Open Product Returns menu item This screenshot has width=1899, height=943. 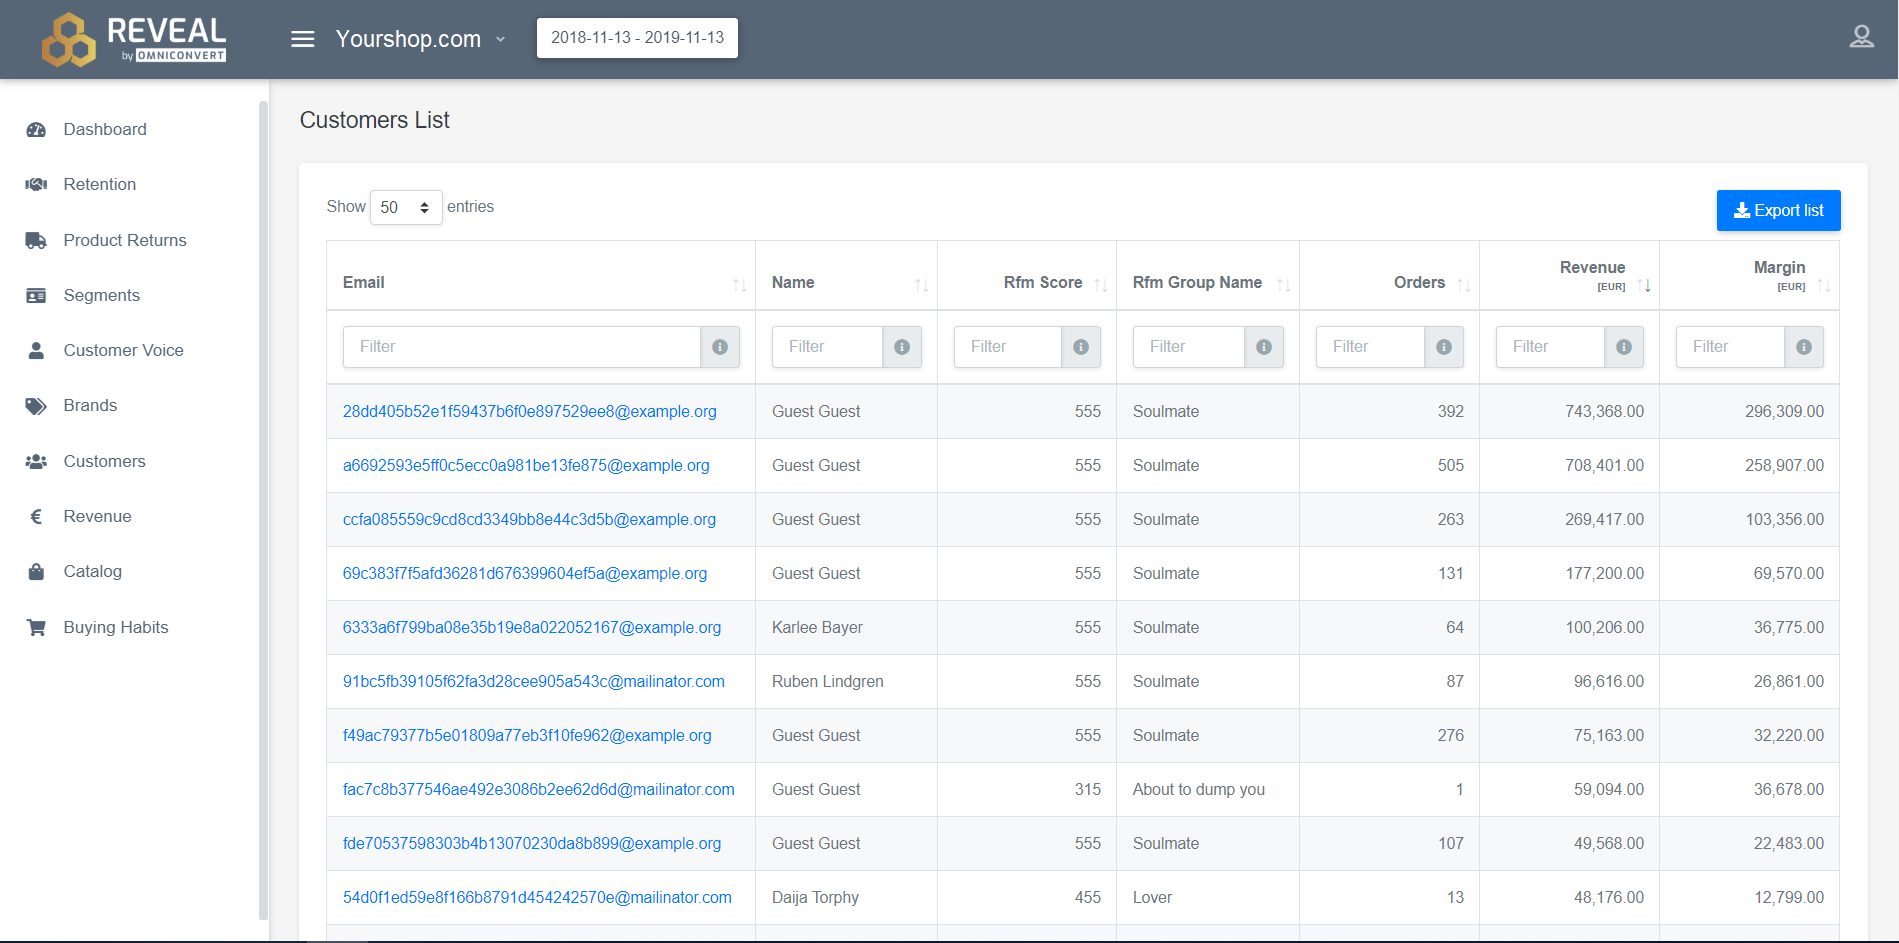[x=125, y=240]
